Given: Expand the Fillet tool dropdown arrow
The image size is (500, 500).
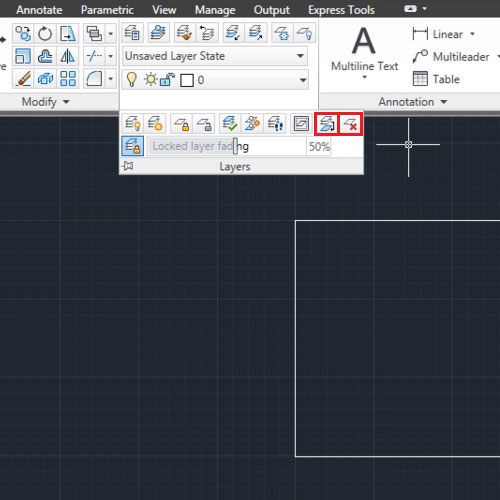Looking at the screenshot, I should click(x=111, y=79).
